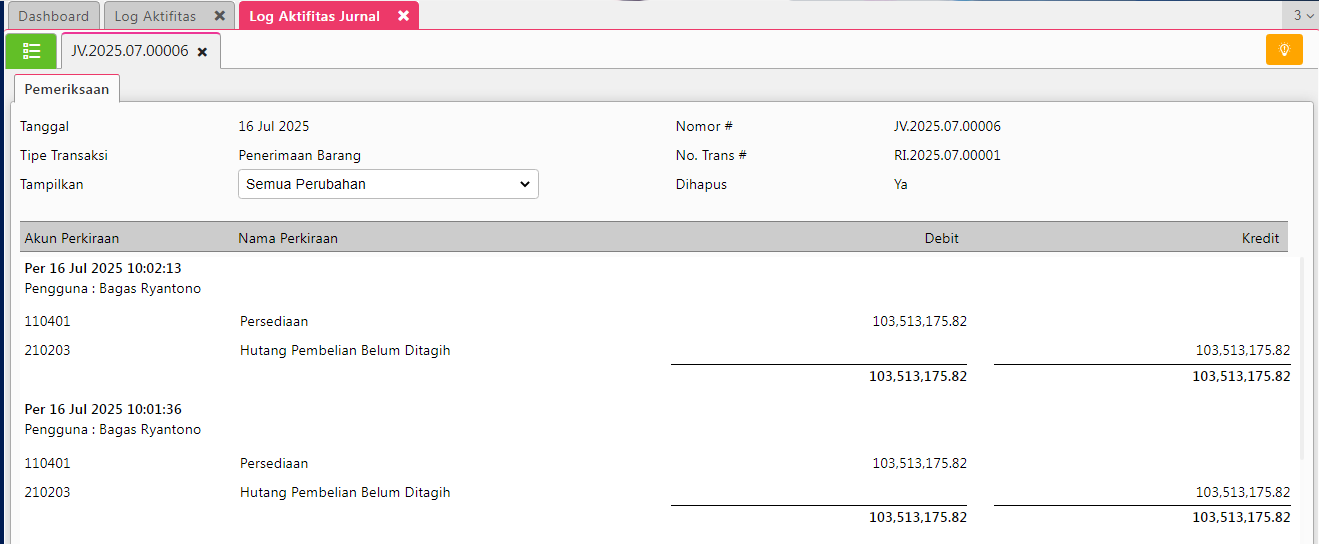Click the Nama Perkiraan column header
This screenshot has height=544, width=1319.
click(288, 238)
